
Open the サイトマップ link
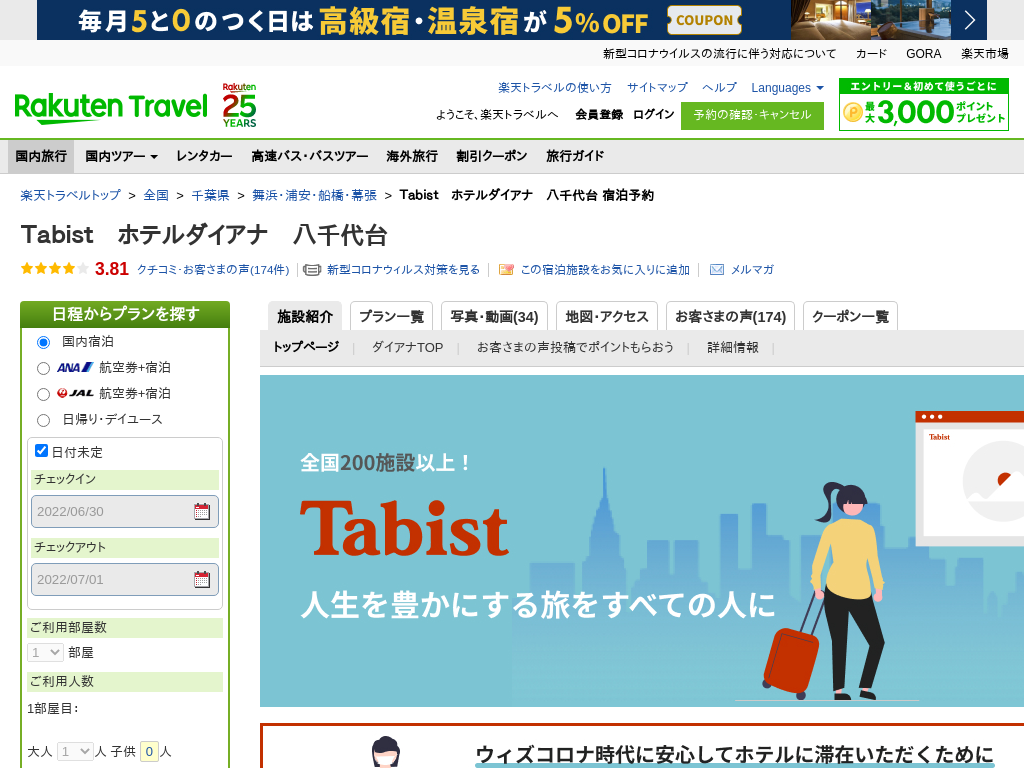click(657, 88)
